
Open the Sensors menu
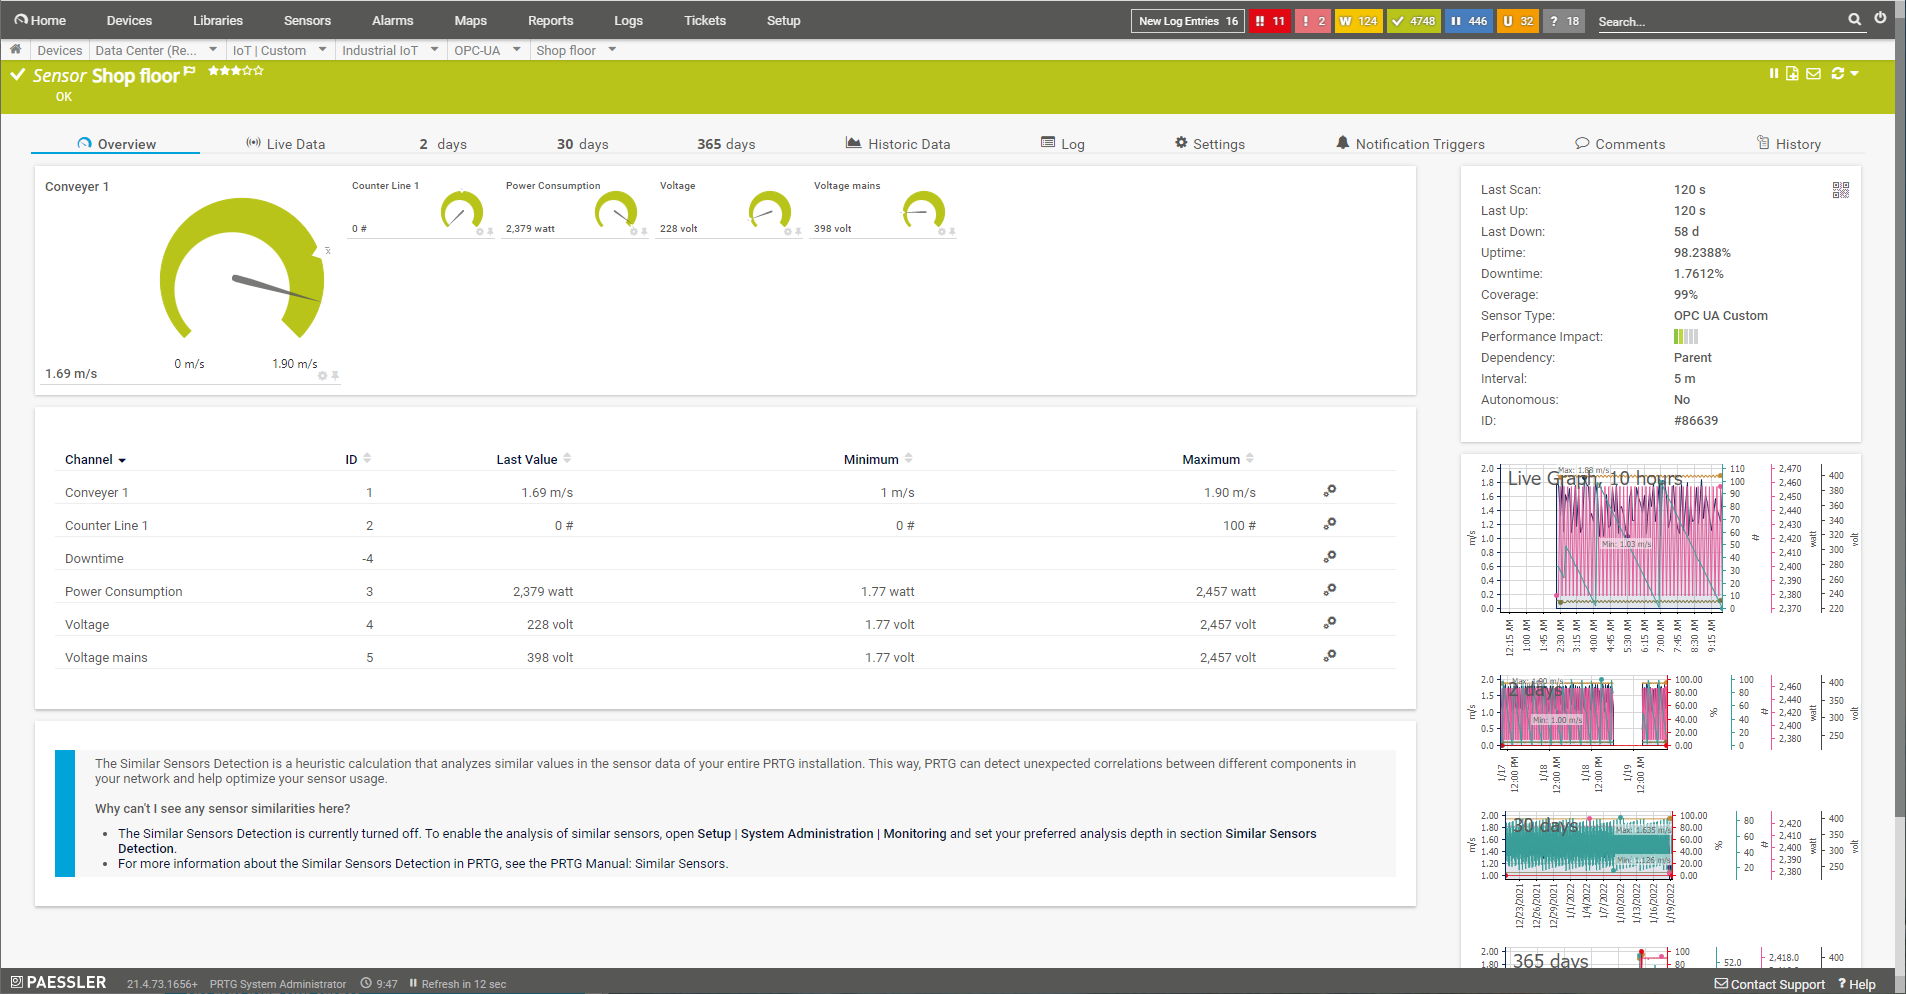tap(307, 20)
